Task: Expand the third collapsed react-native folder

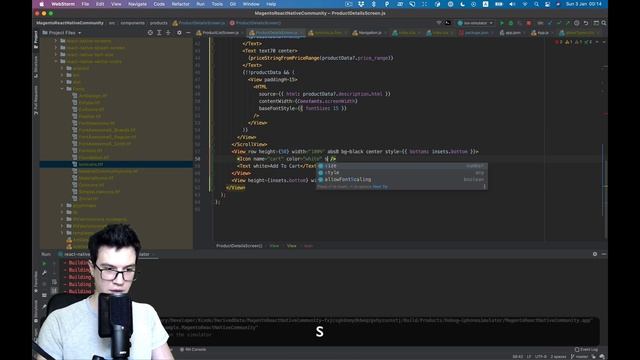Action: (x=56, y=54)
